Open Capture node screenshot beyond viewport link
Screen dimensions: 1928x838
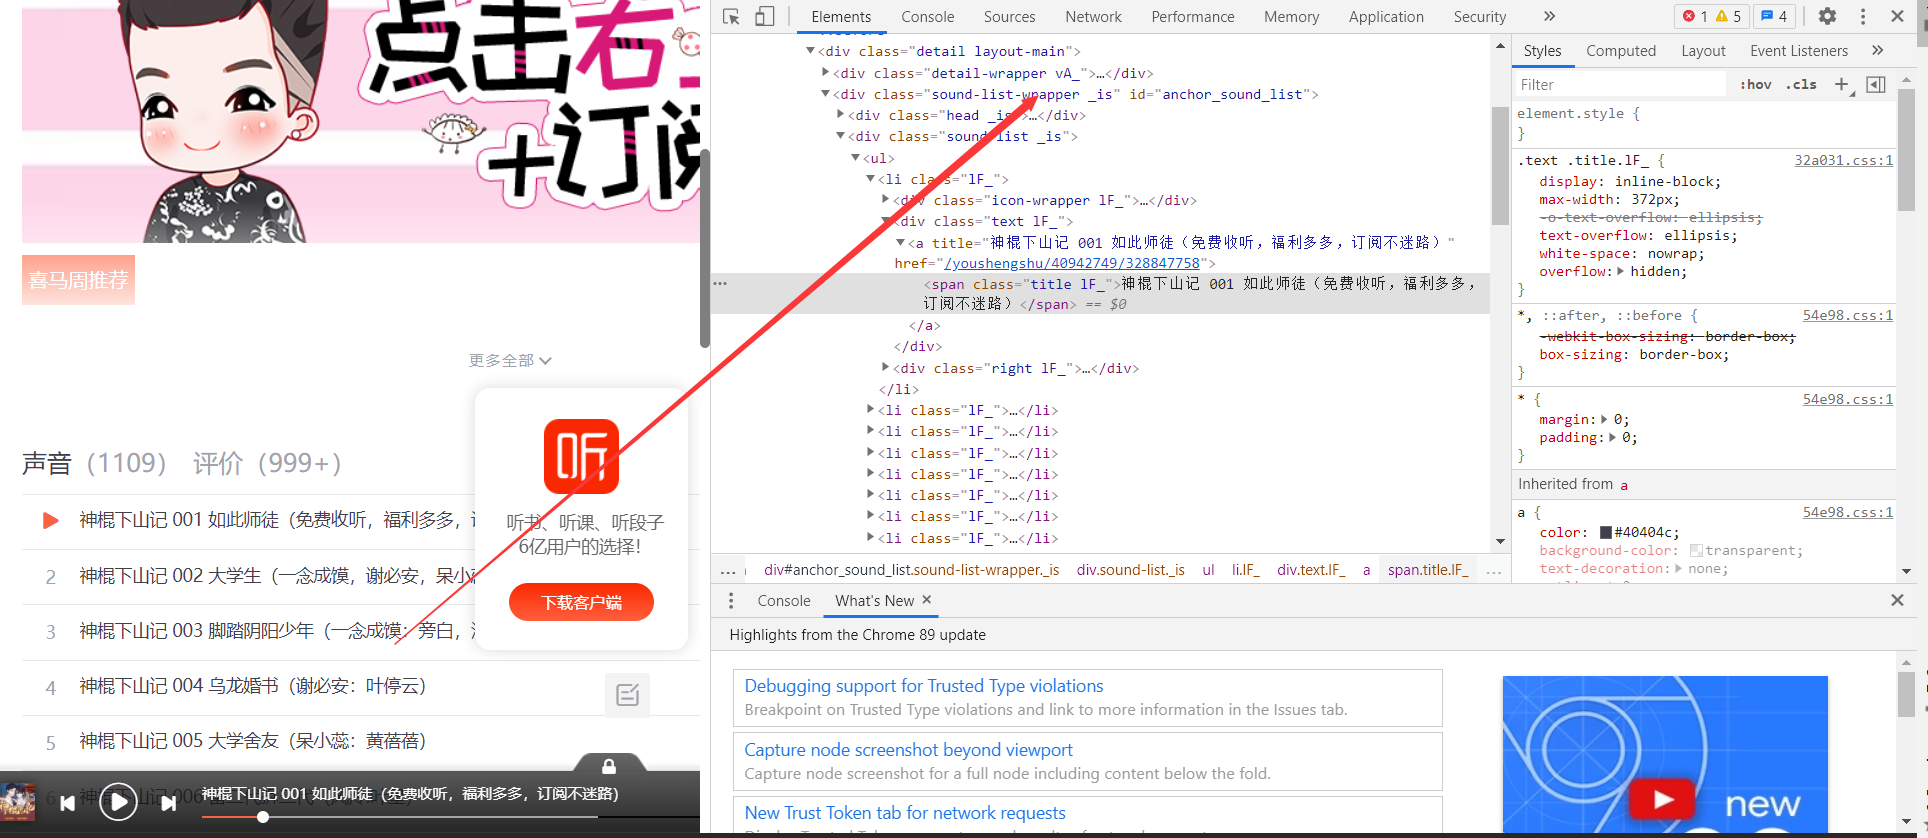pyautogui.click(x=908, y=750)
